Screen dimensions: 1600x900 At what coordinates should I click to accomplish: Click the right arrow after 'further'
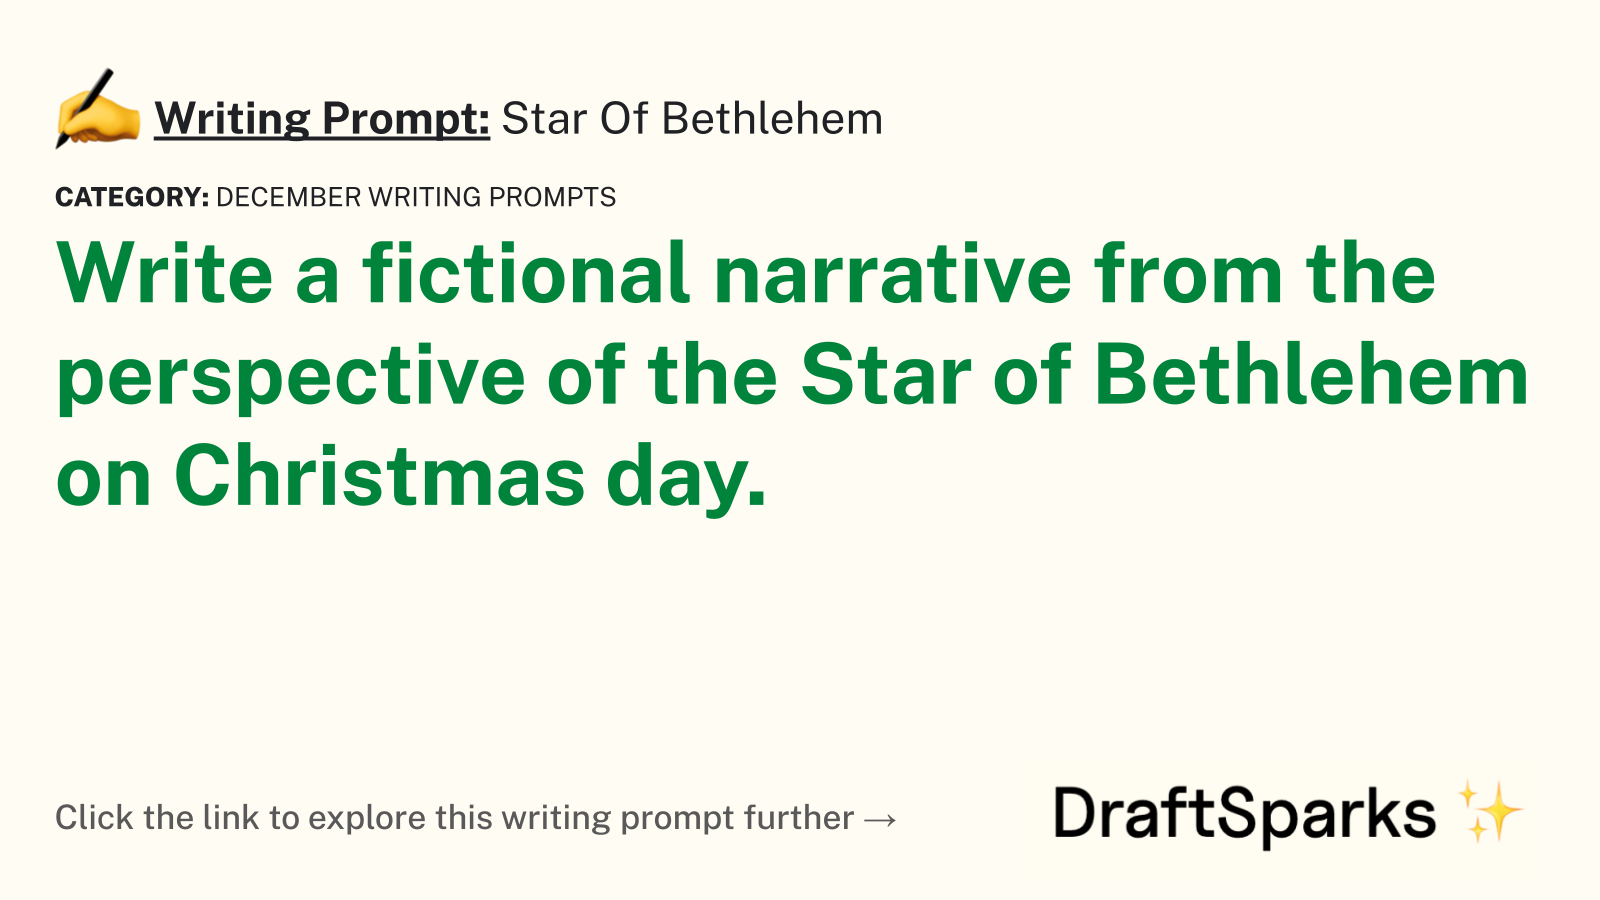880,820
